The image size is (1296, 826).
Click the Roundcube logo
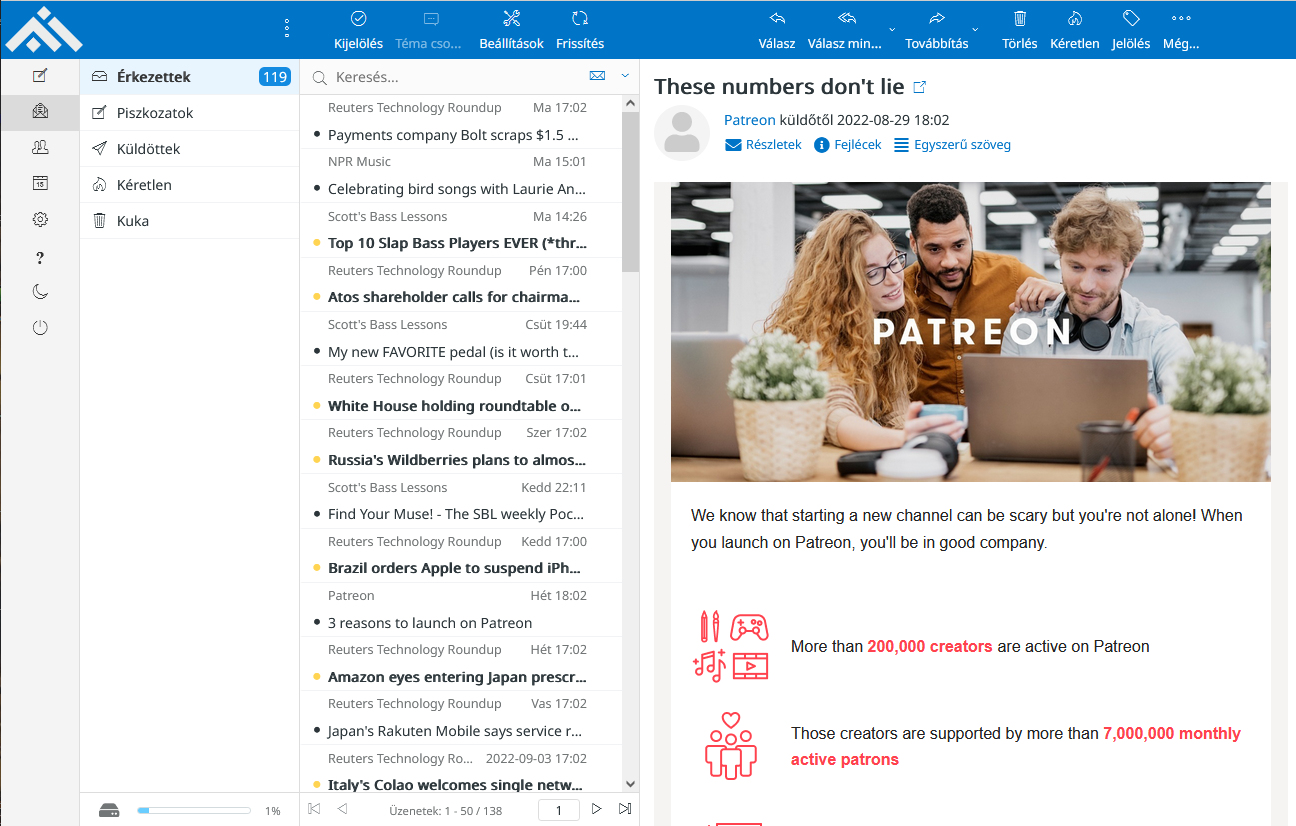pyautogui.click(x=43, y=29)
